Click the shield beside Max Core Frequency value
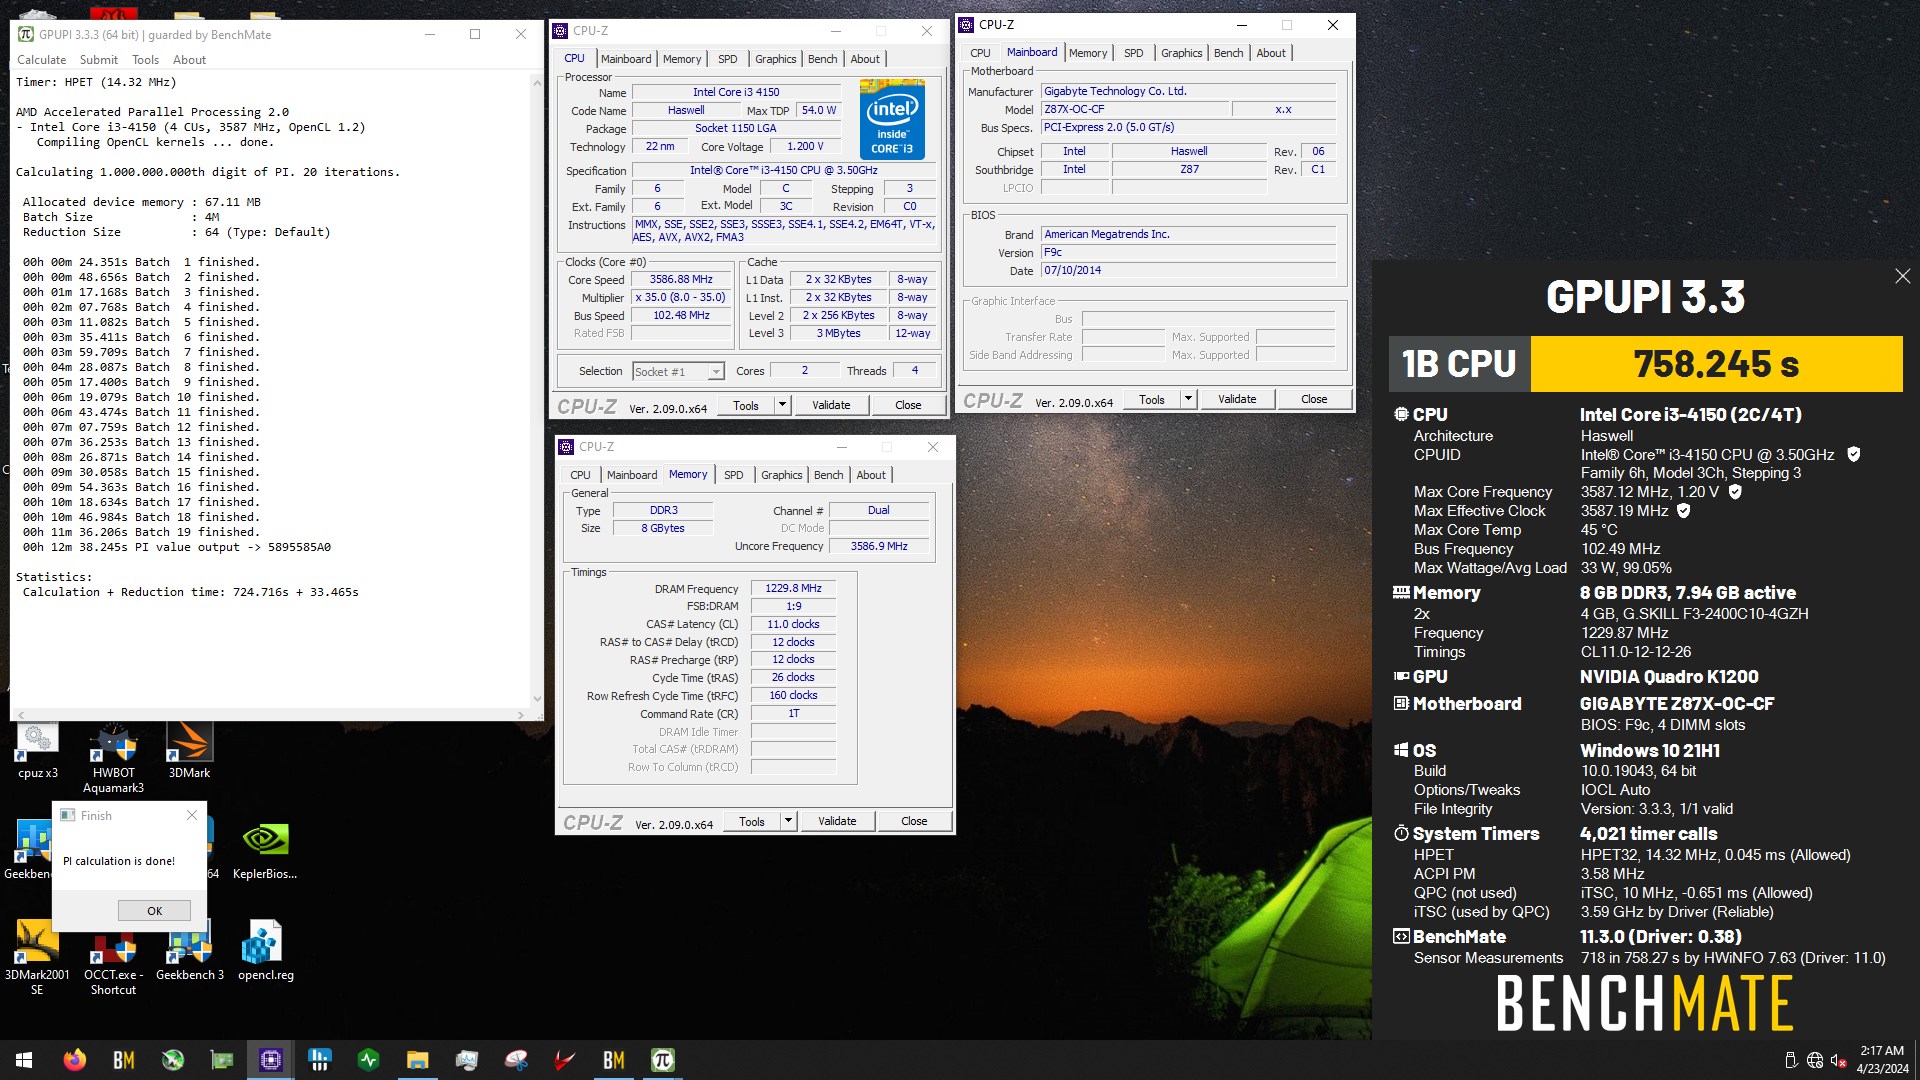 point(1735,491)
